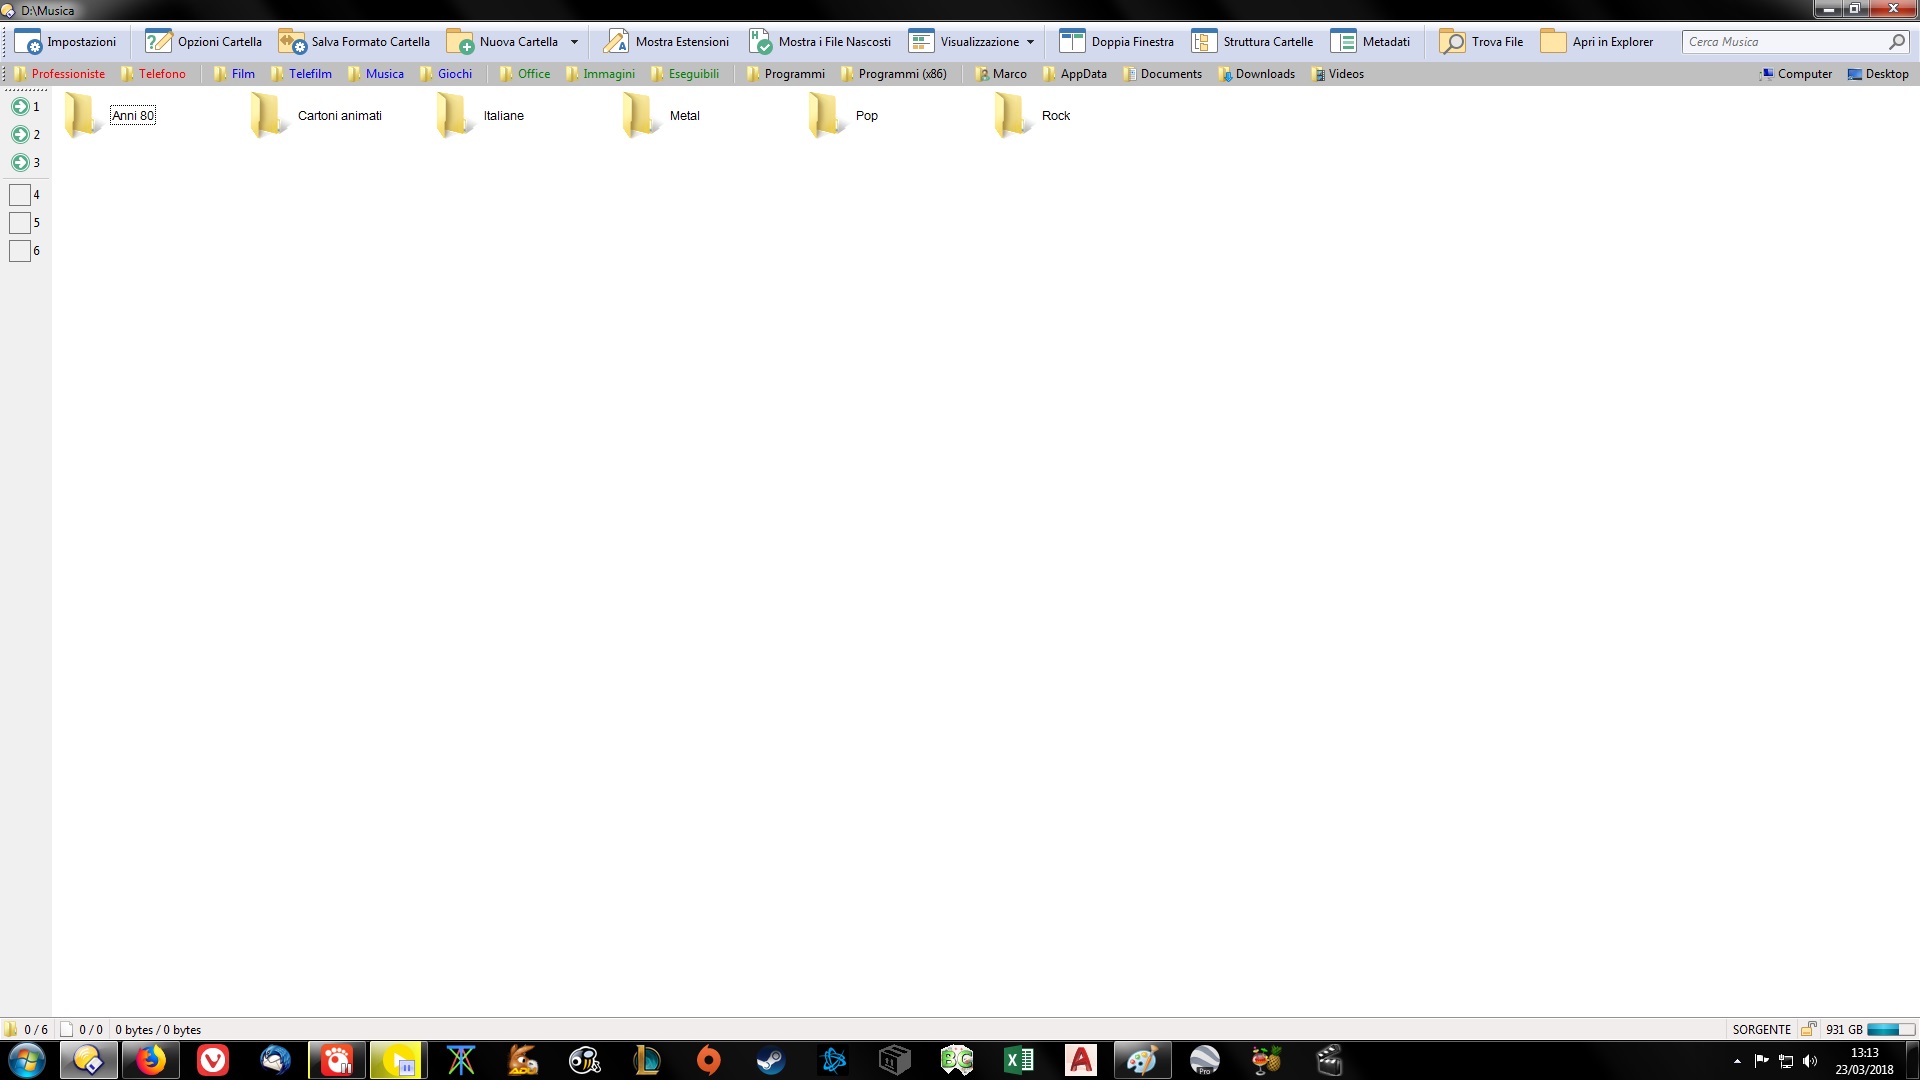This screenshot has width=1920, height=1080.
Task: Open Excel from the taskbar
Action: [1019, 1060]
